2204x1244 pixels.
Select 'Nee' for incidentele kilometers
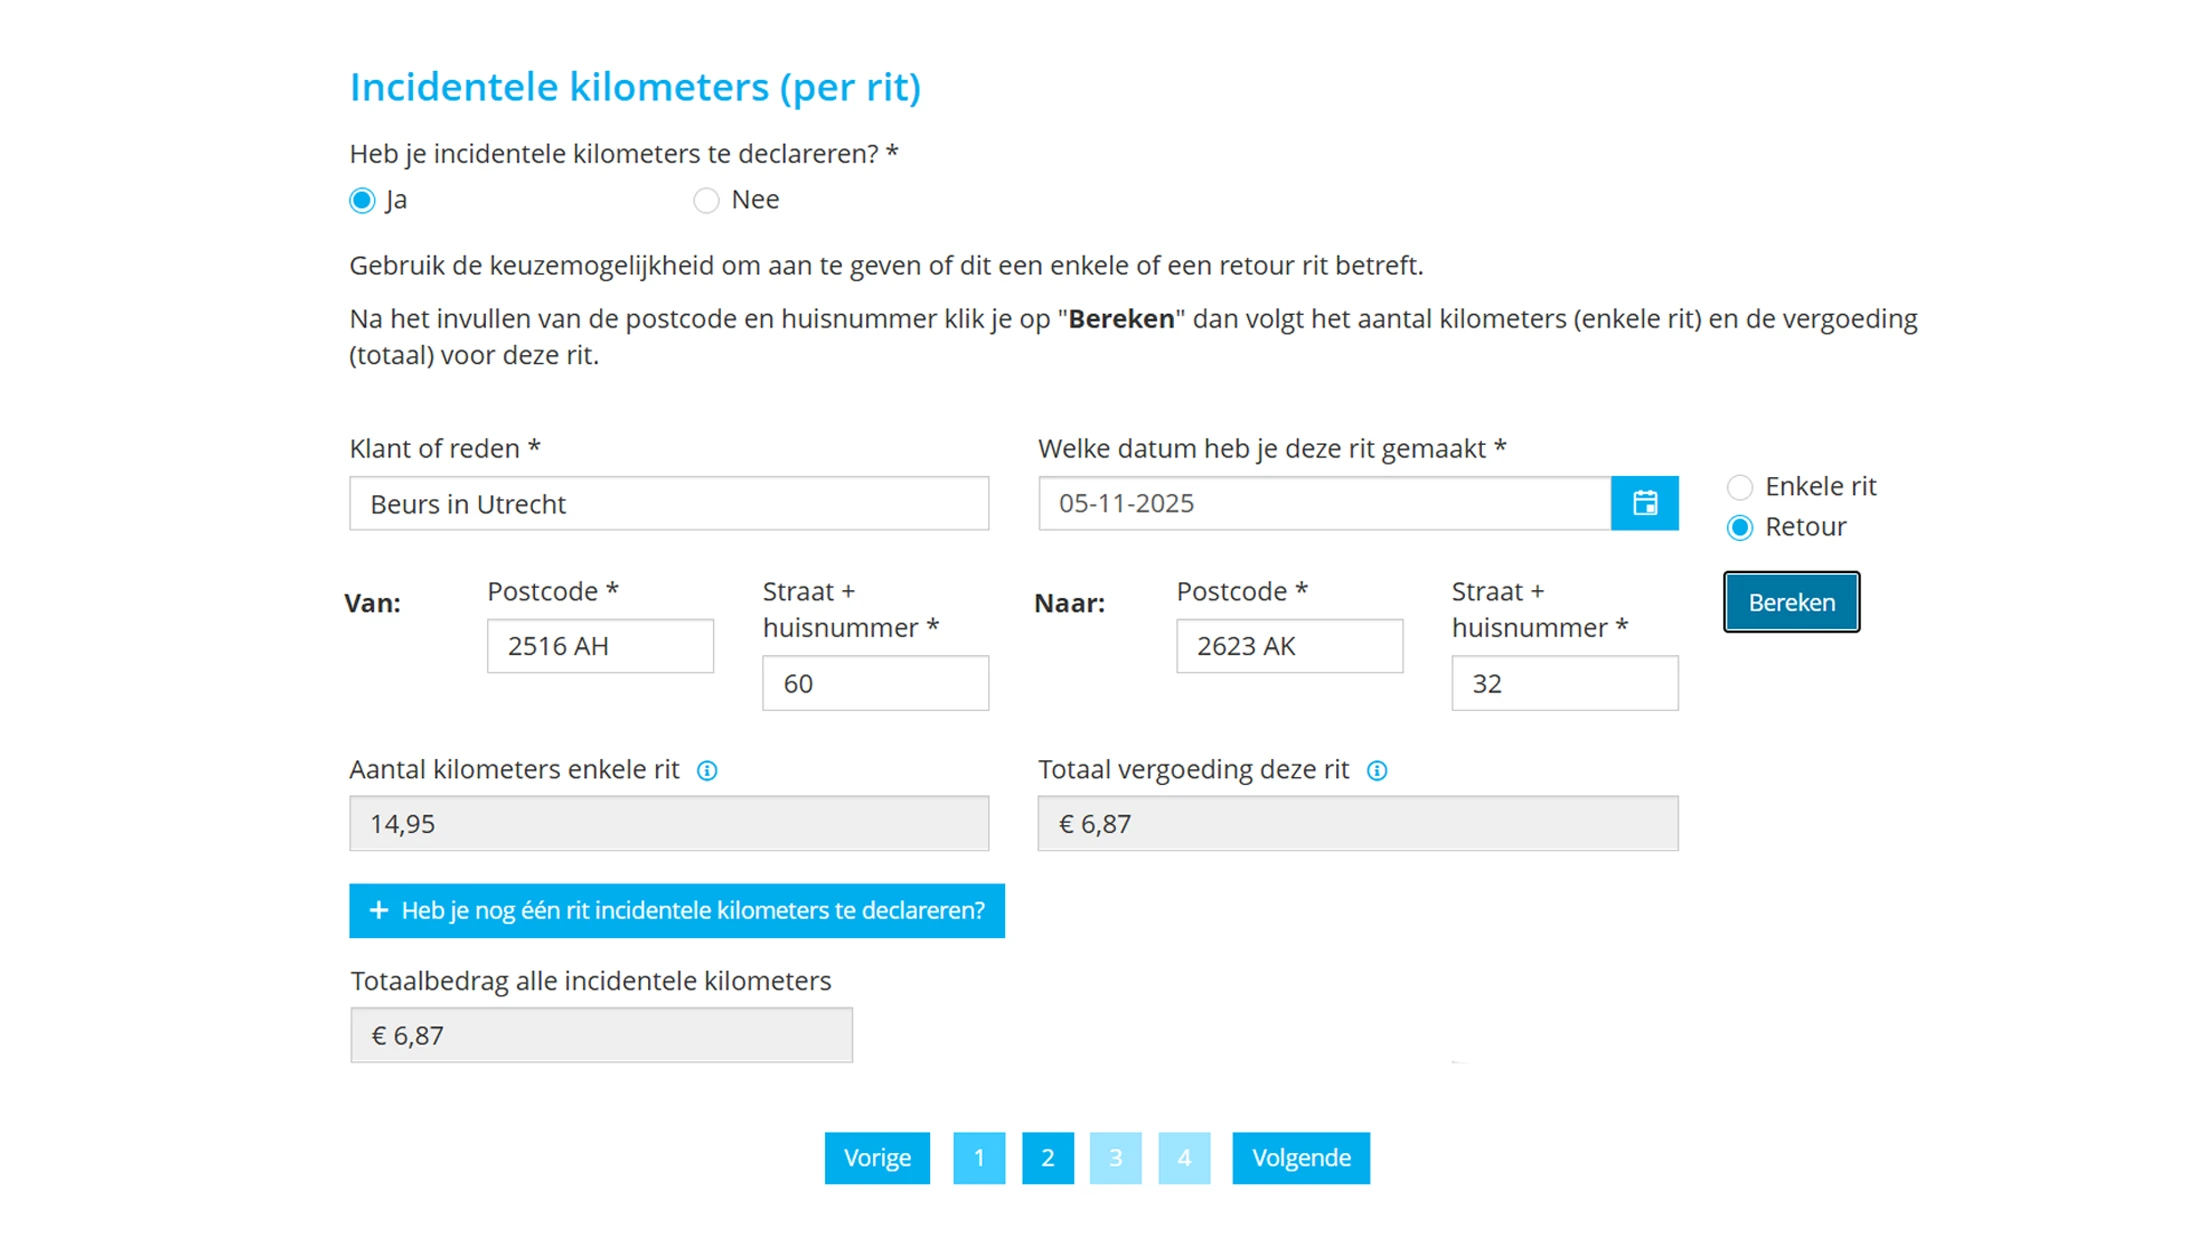[707, 200]
